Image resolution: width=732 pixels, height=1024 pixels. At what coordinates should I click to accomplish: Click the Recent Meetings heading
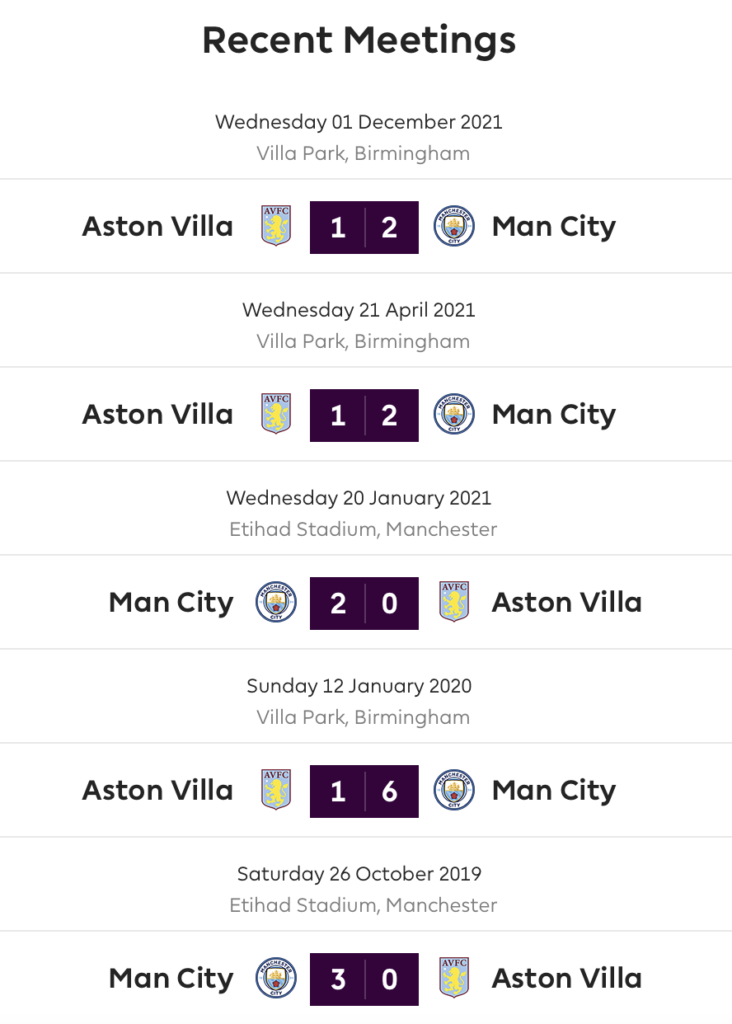pos(359,40)
